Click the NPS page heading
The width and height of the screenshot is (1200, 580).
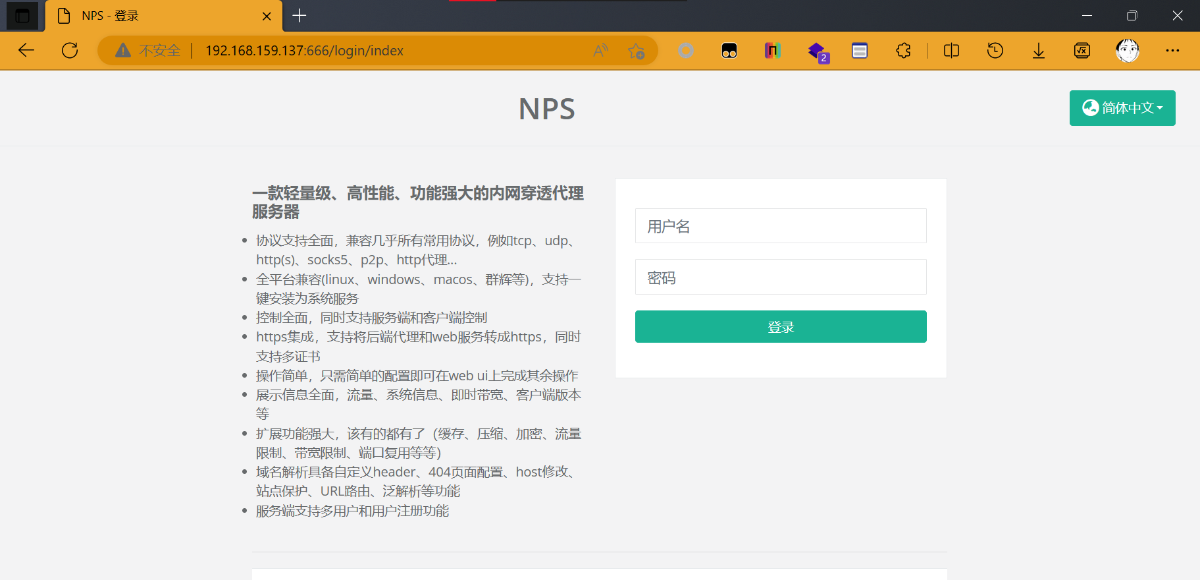click(x=547, y=108)
